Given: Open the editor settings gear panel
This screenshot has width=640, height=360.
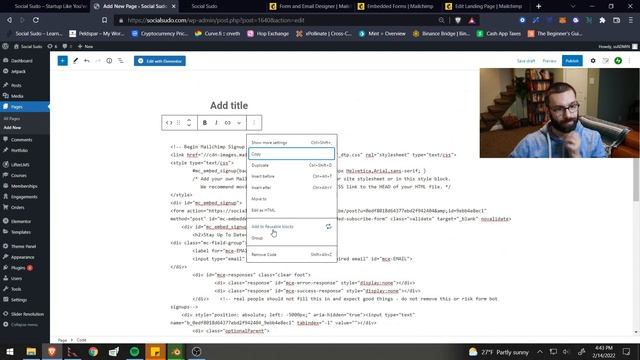Looking at the screenshot, I should pos(593,61).
